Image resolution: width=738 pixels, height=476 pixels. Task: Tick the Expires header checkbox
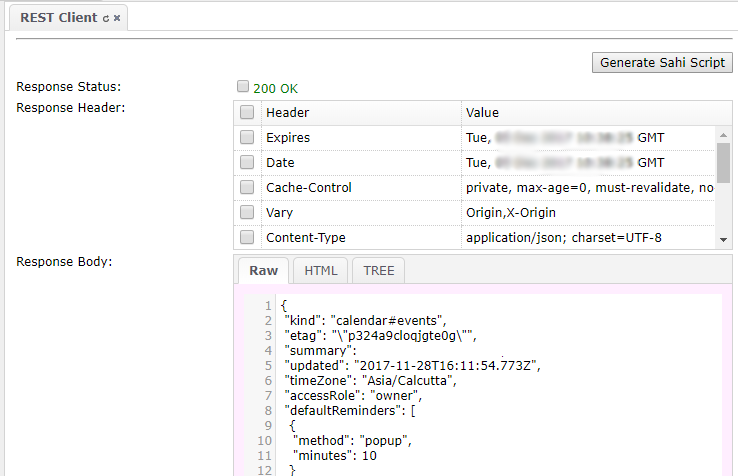click(247, 138)
